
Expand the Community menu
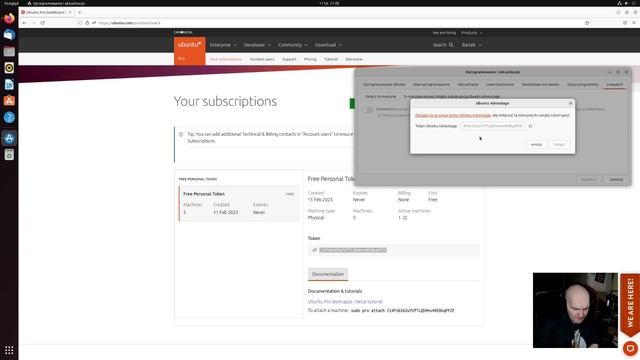(x=293, y=45)
